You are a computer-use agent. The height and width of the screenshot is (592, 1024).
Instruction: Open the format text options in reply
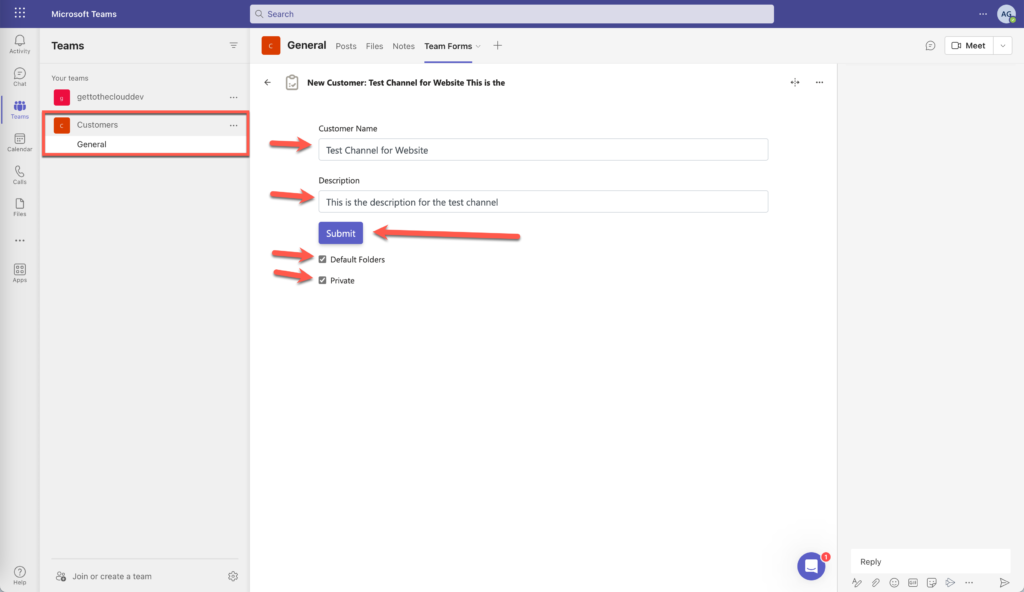click(x=857, y=582)
